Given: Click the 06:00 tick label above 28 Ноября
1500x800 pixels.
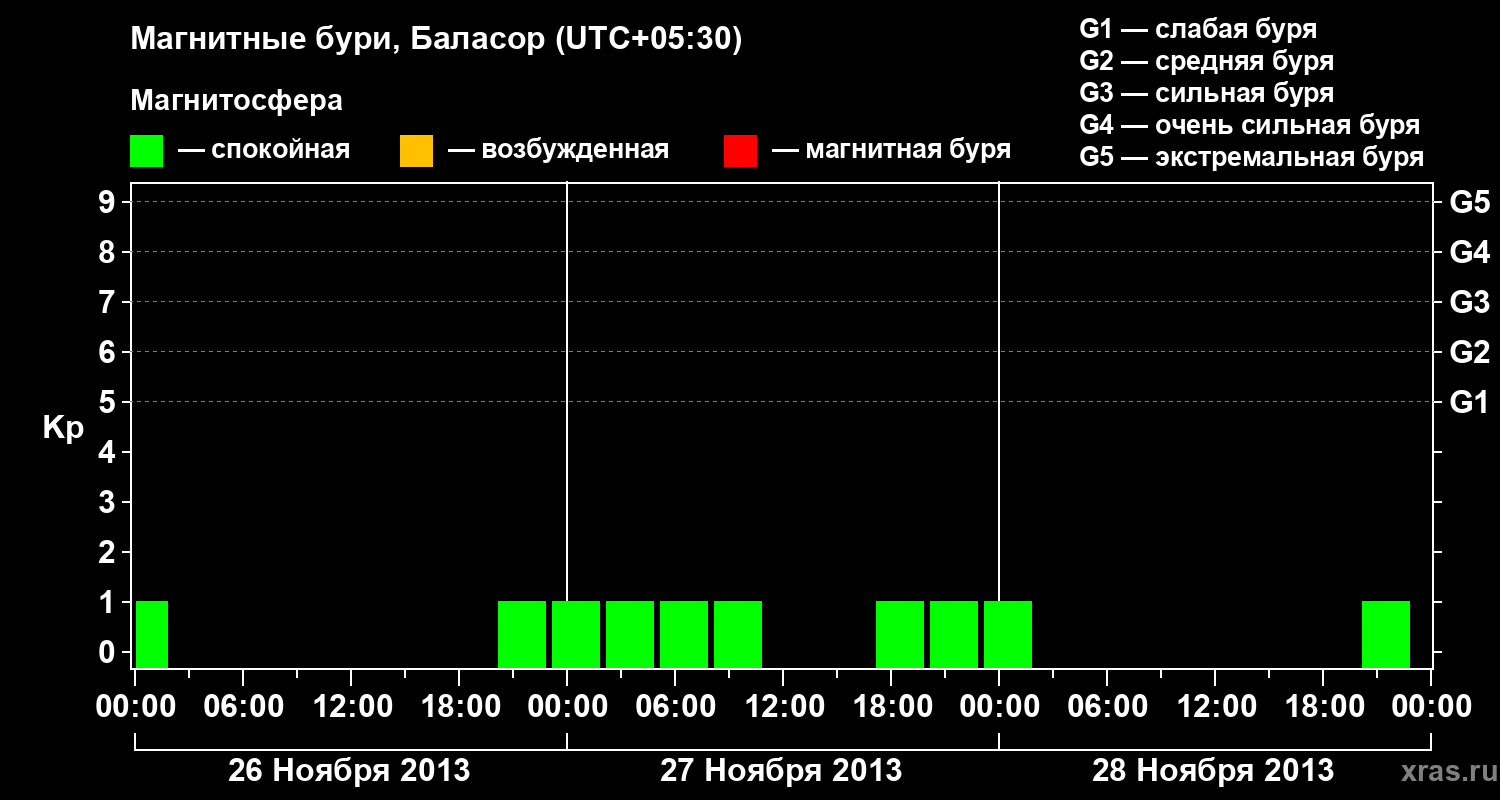Looking at the screenshot, I should [1107, 706].
